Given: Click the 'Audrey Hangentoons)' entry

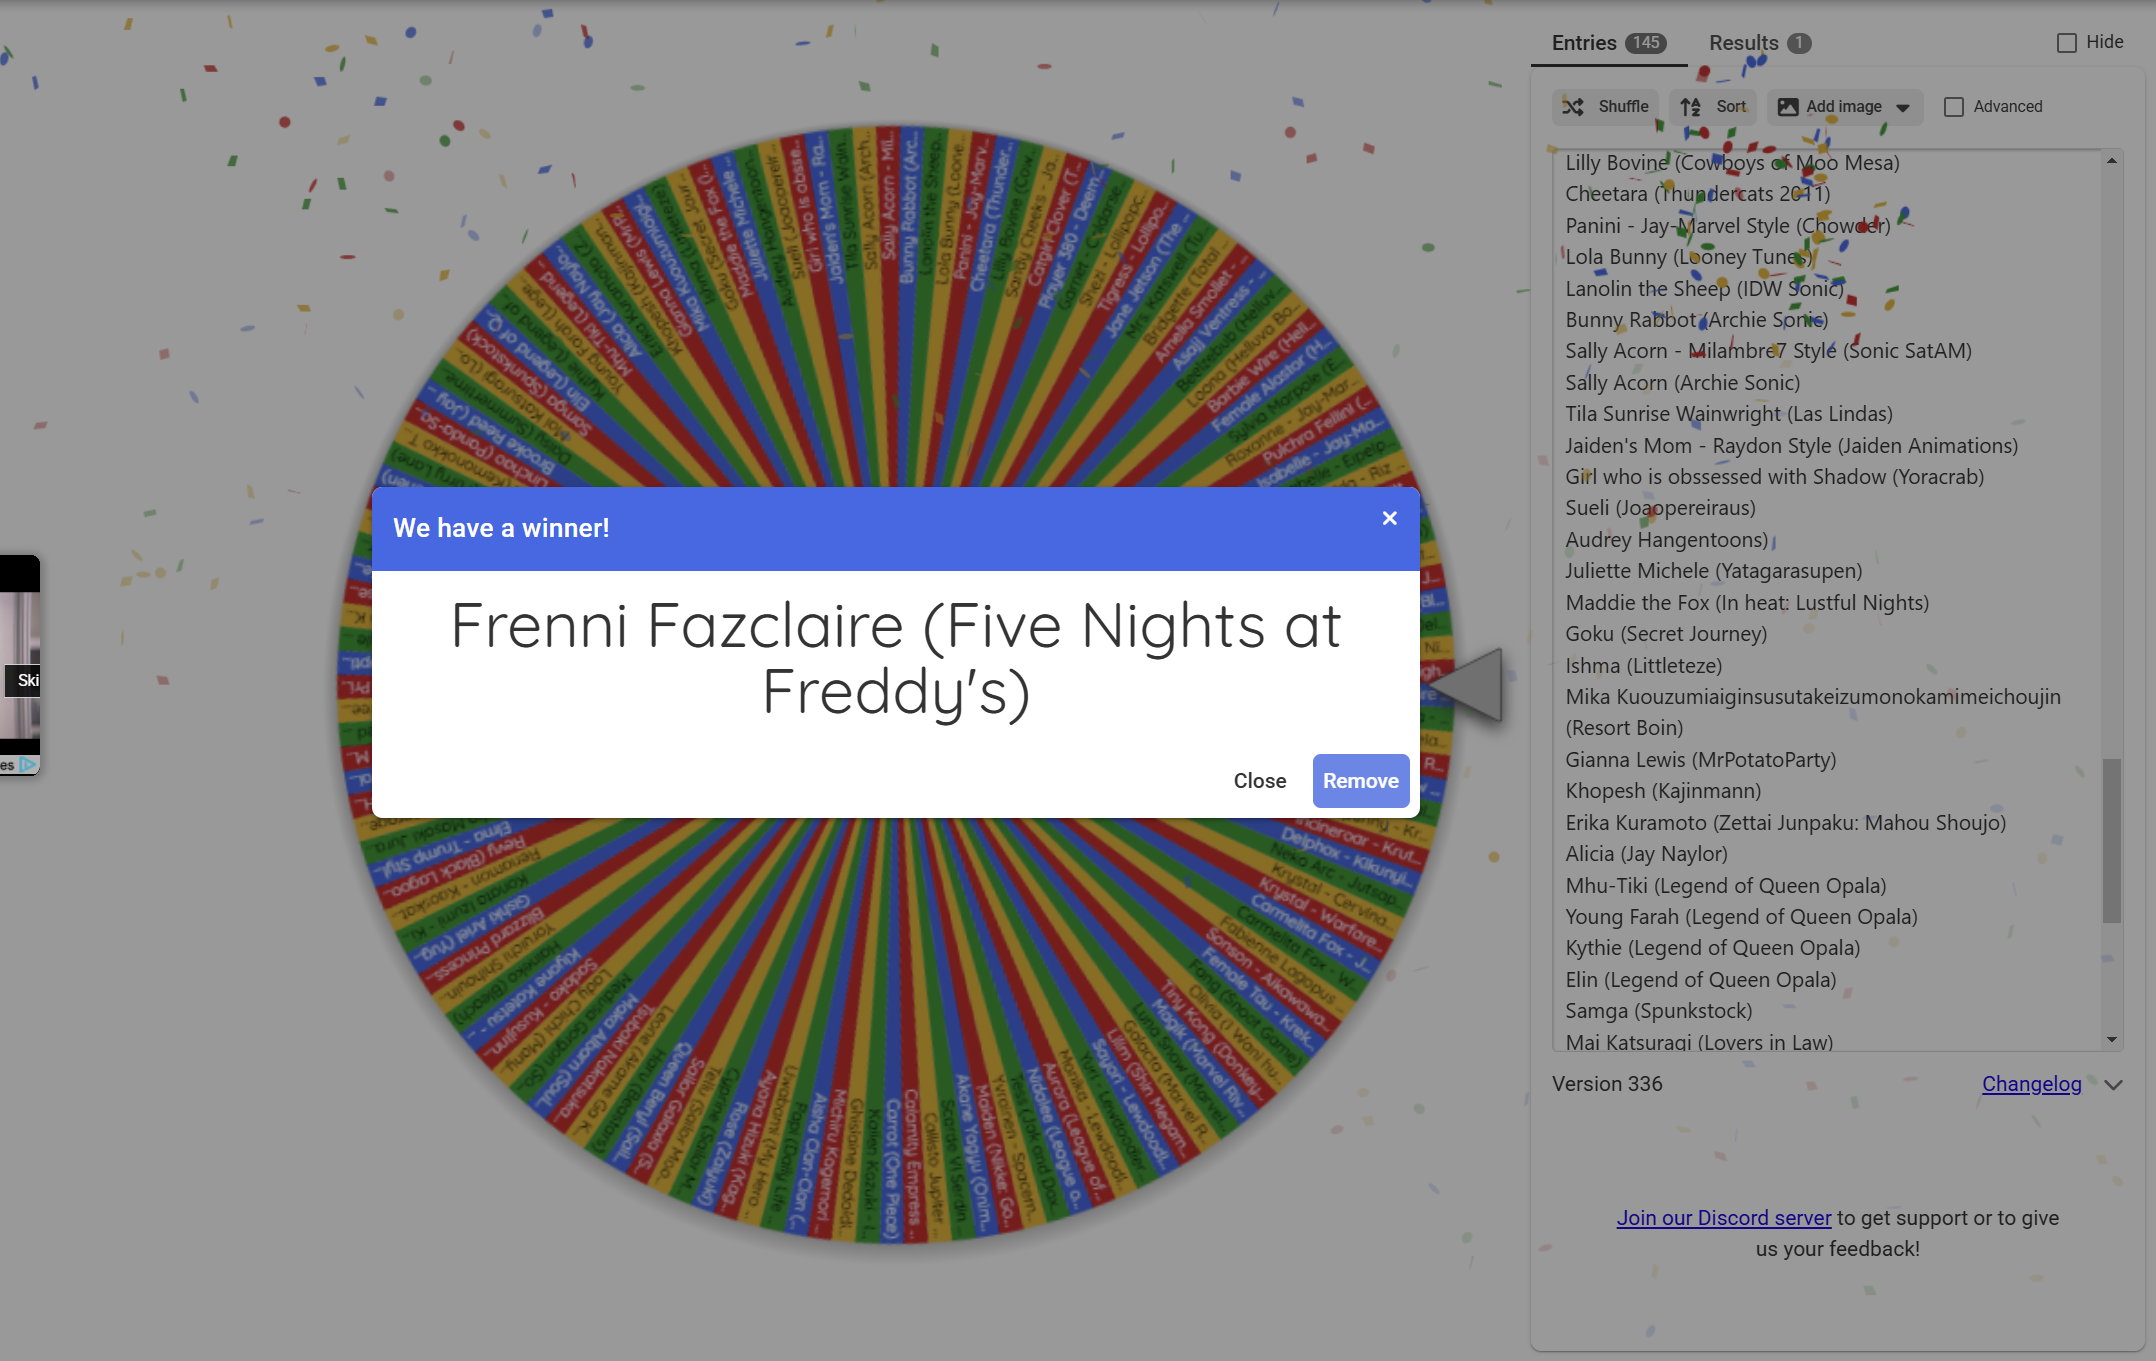Looking at the screenshot, I should pos(1667,540).
